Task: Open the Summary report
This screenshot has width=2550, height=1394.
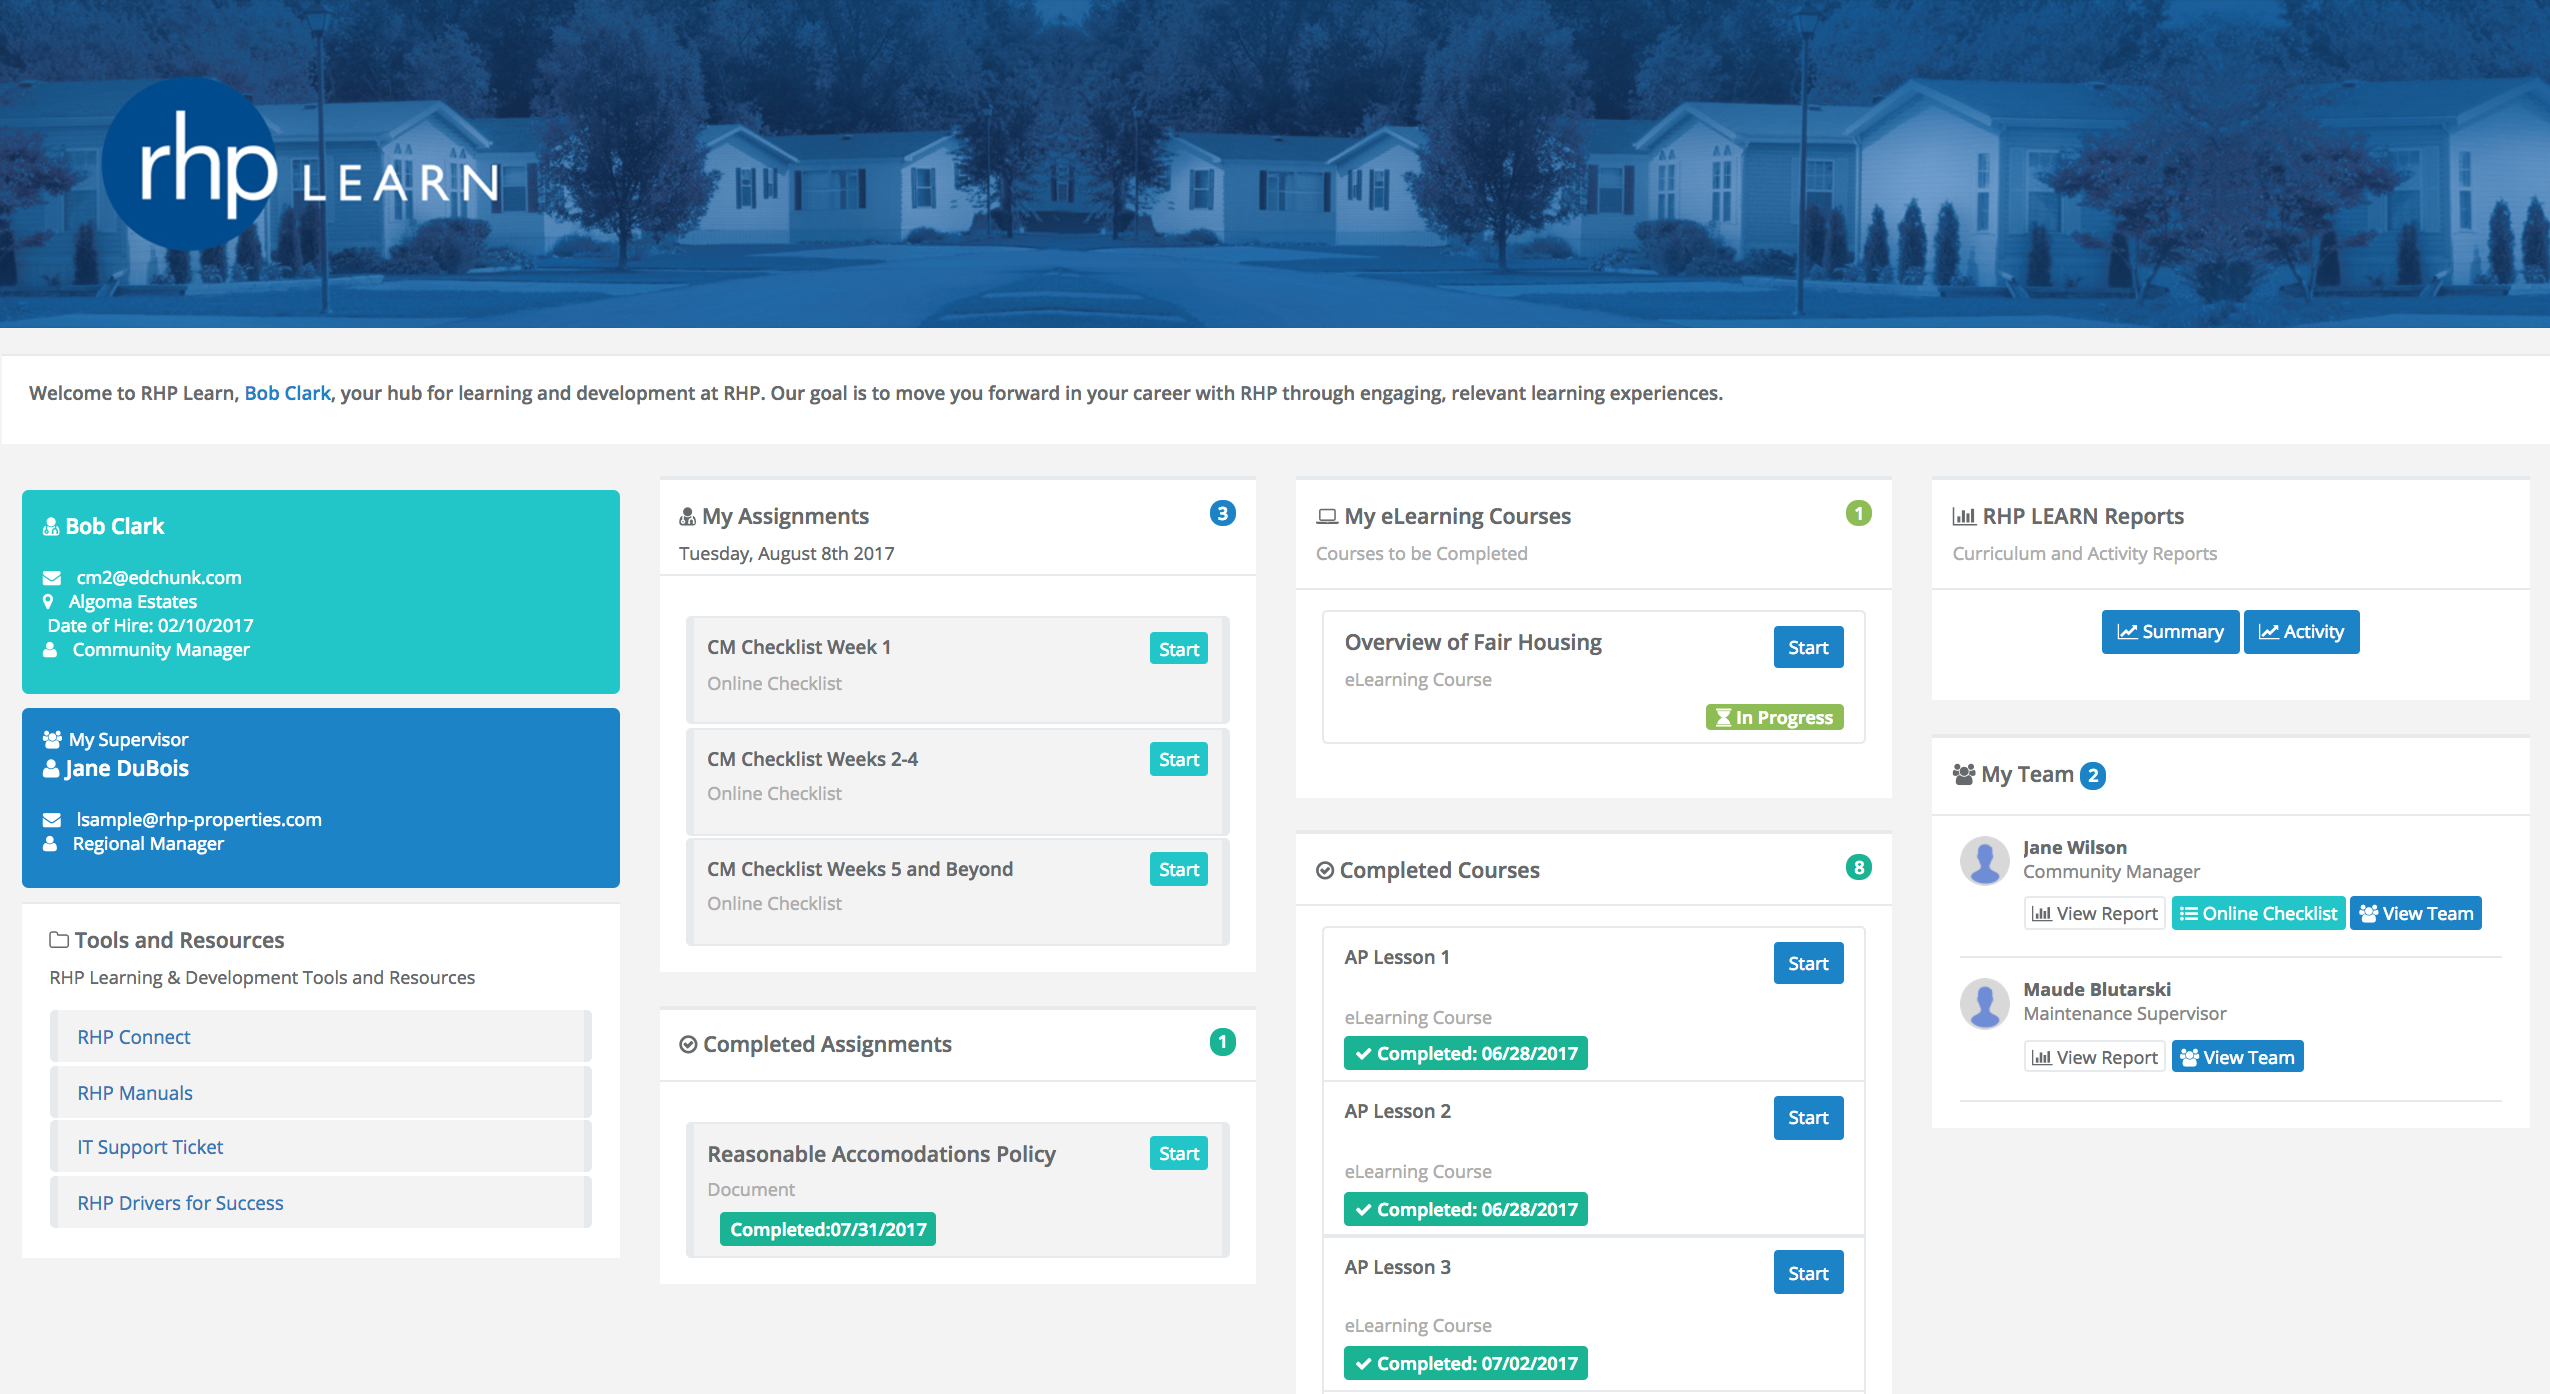Action: click(x=2170, y=632)
